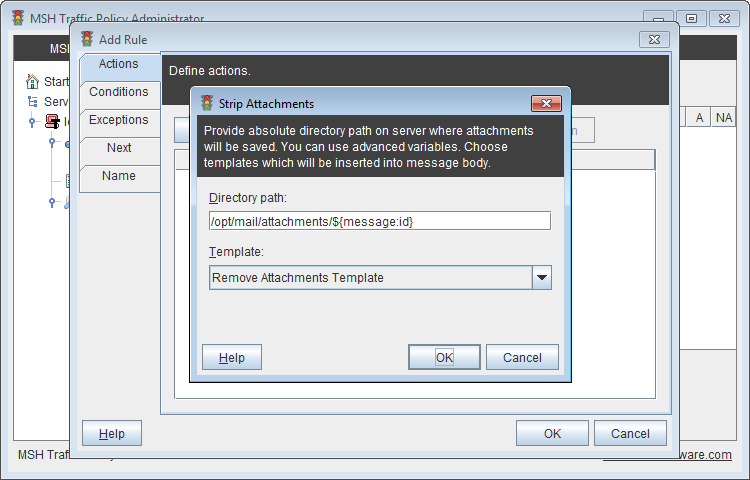Switch to the Actions tab
Viewport: 750px width, 480px height.
click(119, 64)
